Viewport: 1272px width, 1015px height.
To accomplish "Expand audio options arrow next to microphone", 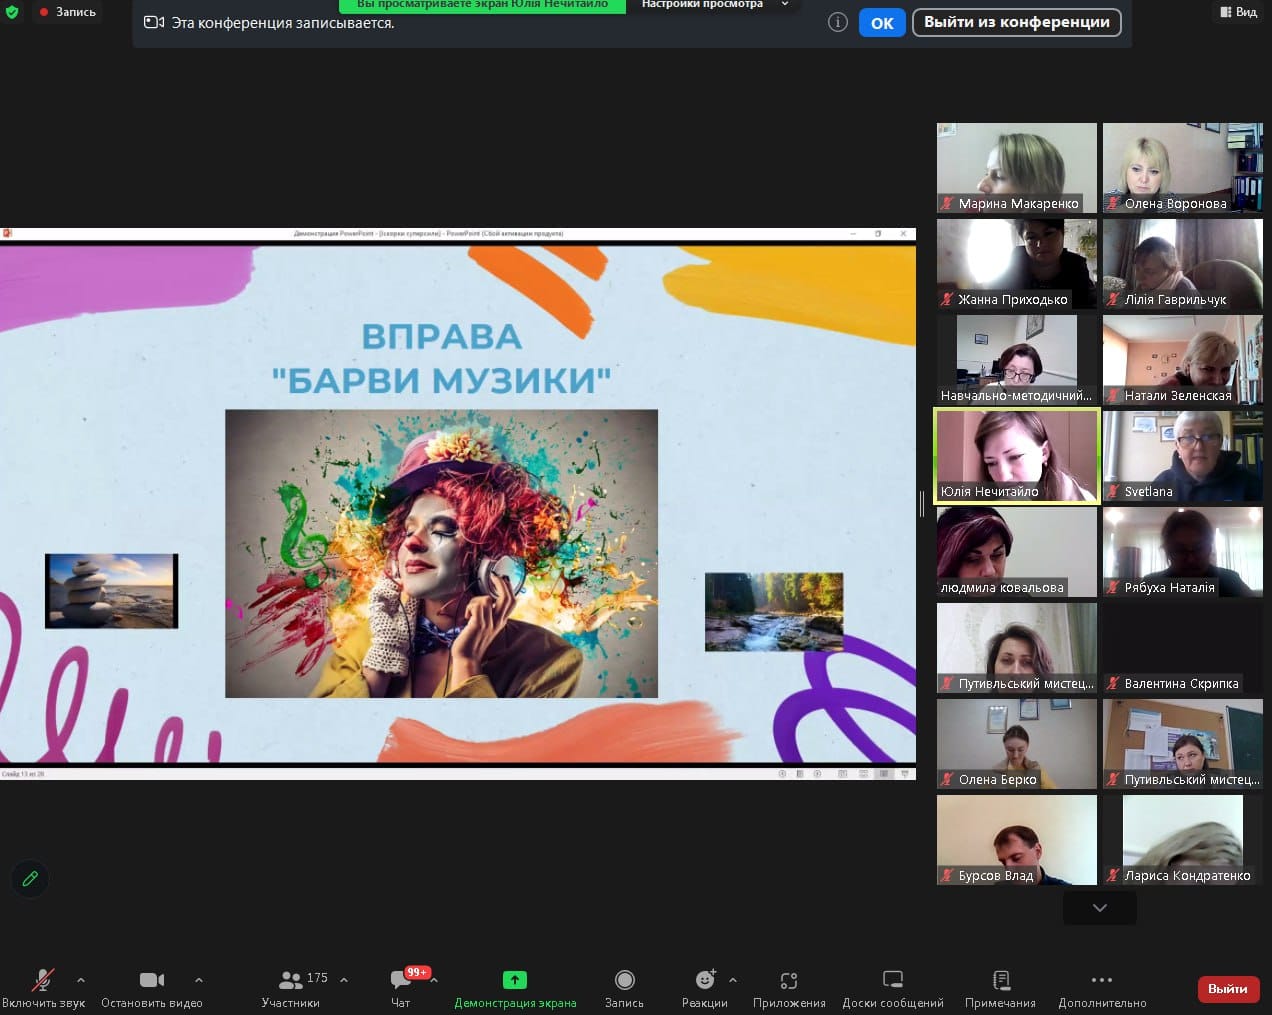I will 81,980.
